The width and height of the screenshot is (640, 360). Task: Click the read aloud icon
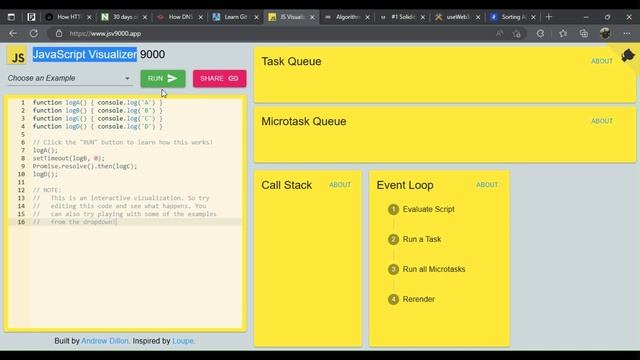499,33
